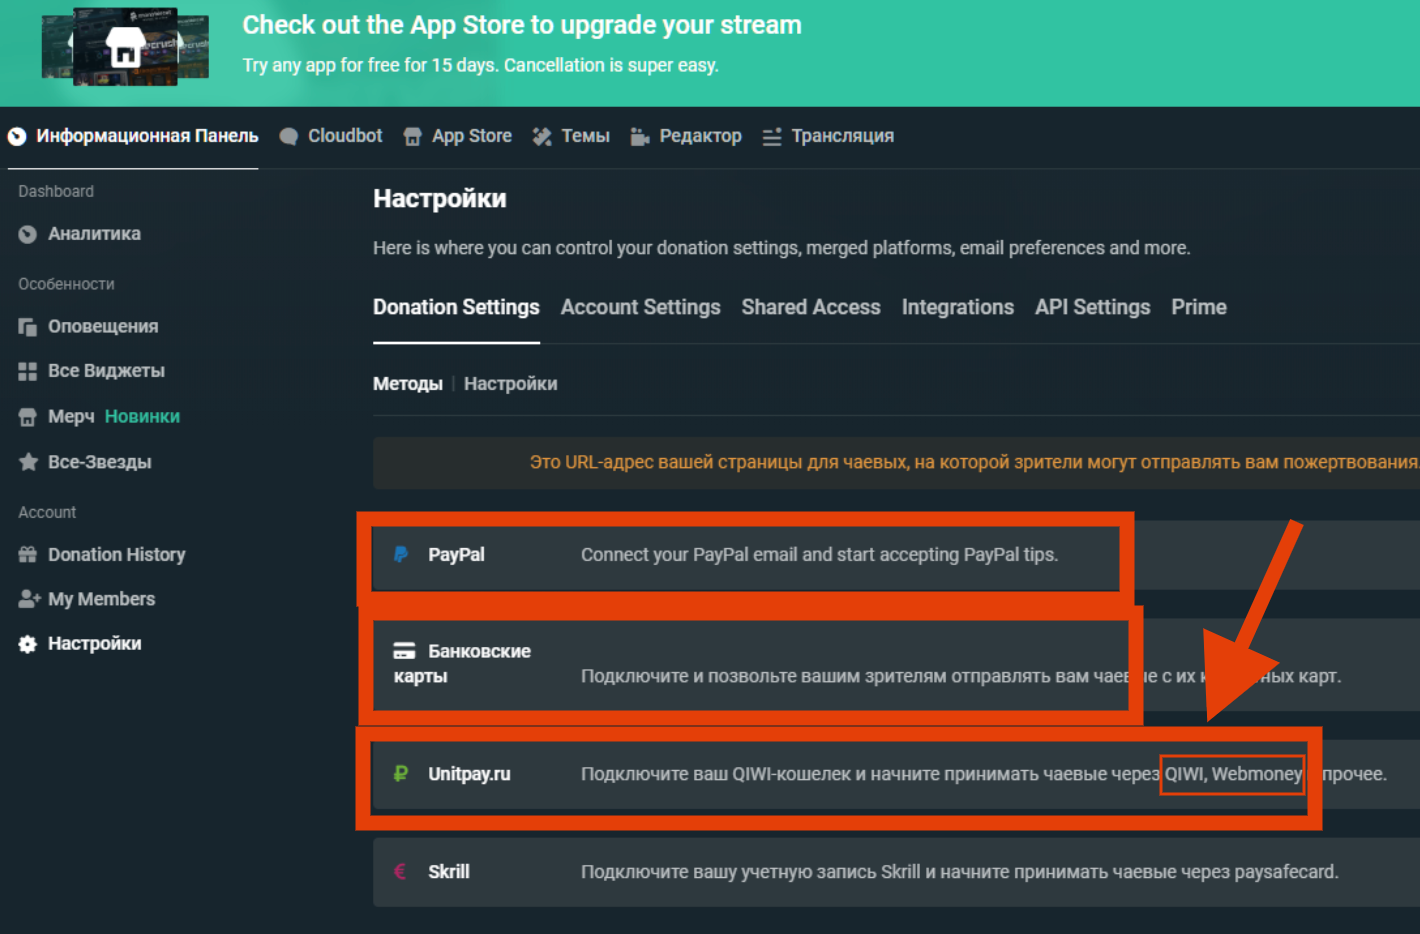Click the orange URL-адрес tip page notice
The height and width of the screenshot is (934, 1420).
[x=974, y=462]
